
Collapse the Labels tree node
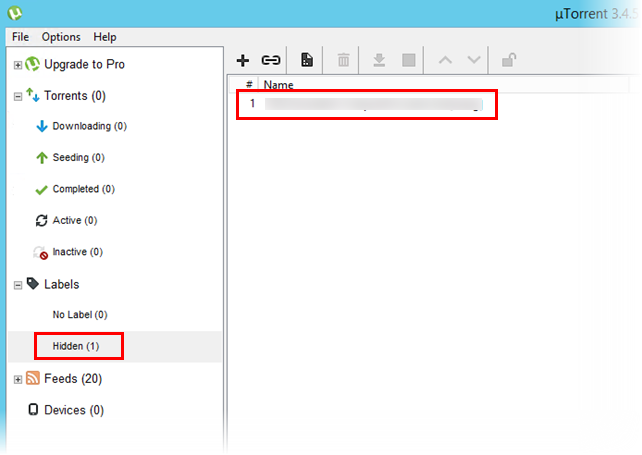(x=18, y=285)
